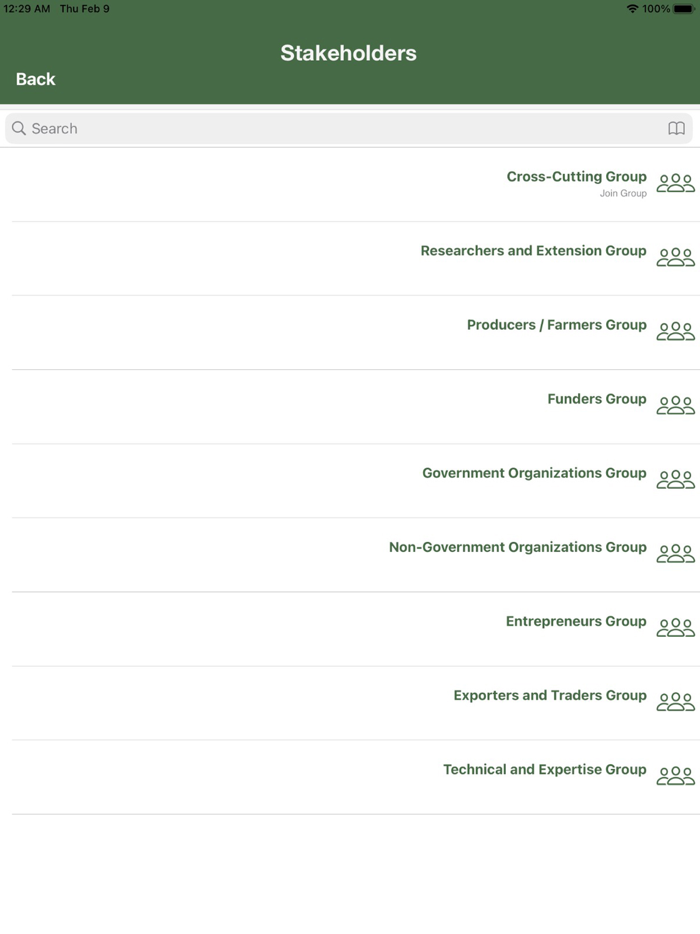This screenshot has width=700, height=934.
Task: Tap the Producers / Farmers Group people icon
Action: (x=676, y=331)
